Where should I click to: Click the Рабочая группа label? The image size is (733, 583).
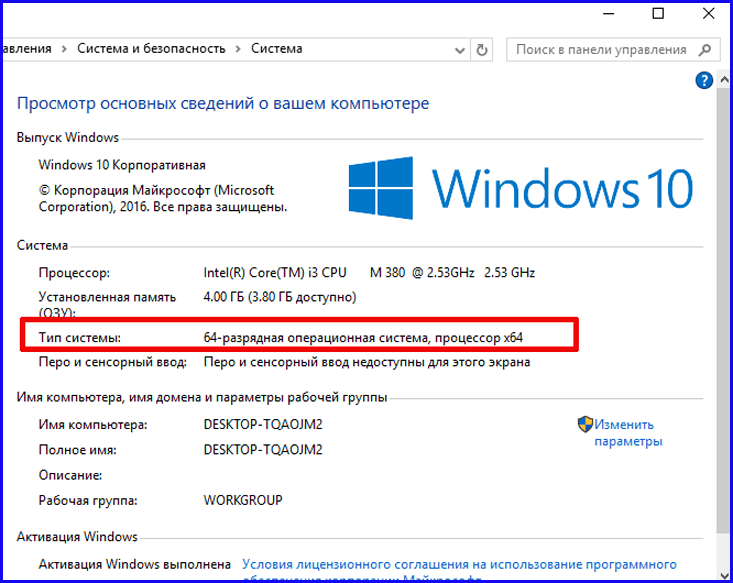click(x=88, y=501)
